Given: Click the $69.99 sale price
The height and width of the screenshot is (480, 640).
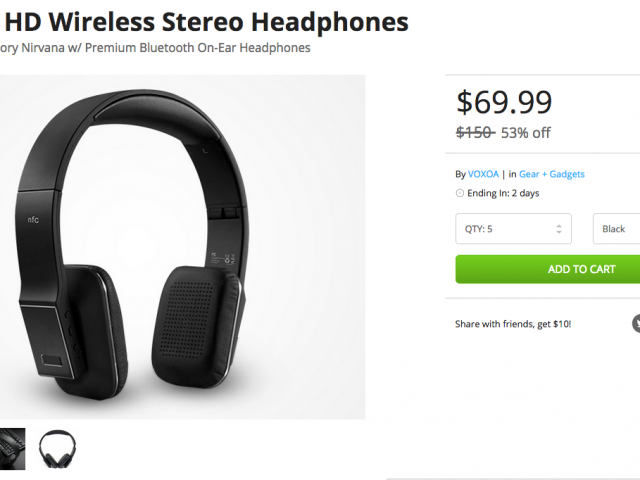Looking at the screenshot, I should (504, 102).
